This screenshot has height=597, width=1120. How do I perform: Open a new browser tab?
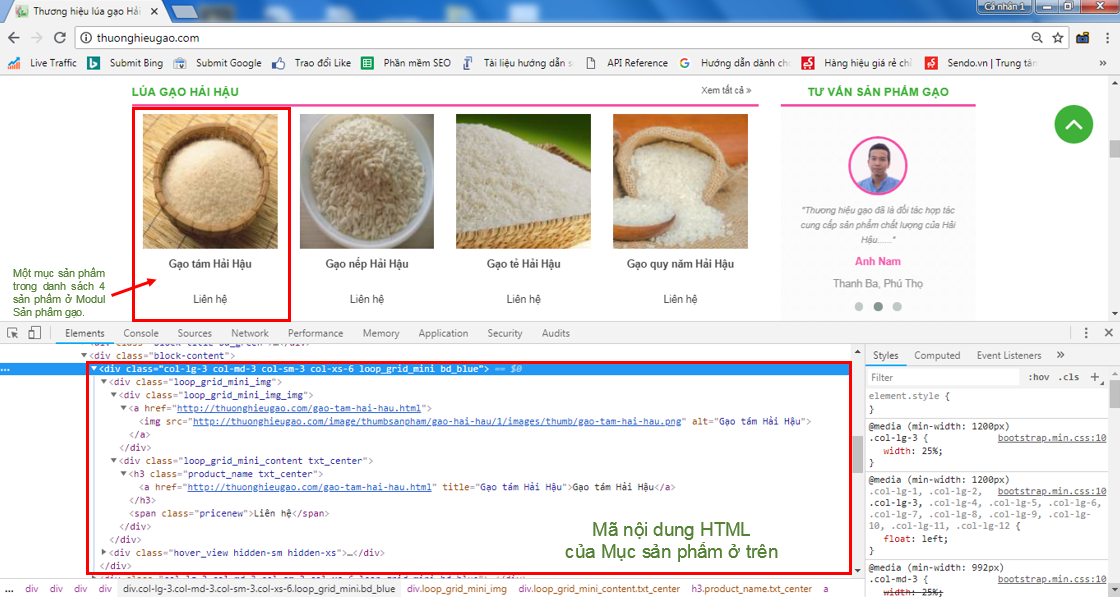coord(184,11)
